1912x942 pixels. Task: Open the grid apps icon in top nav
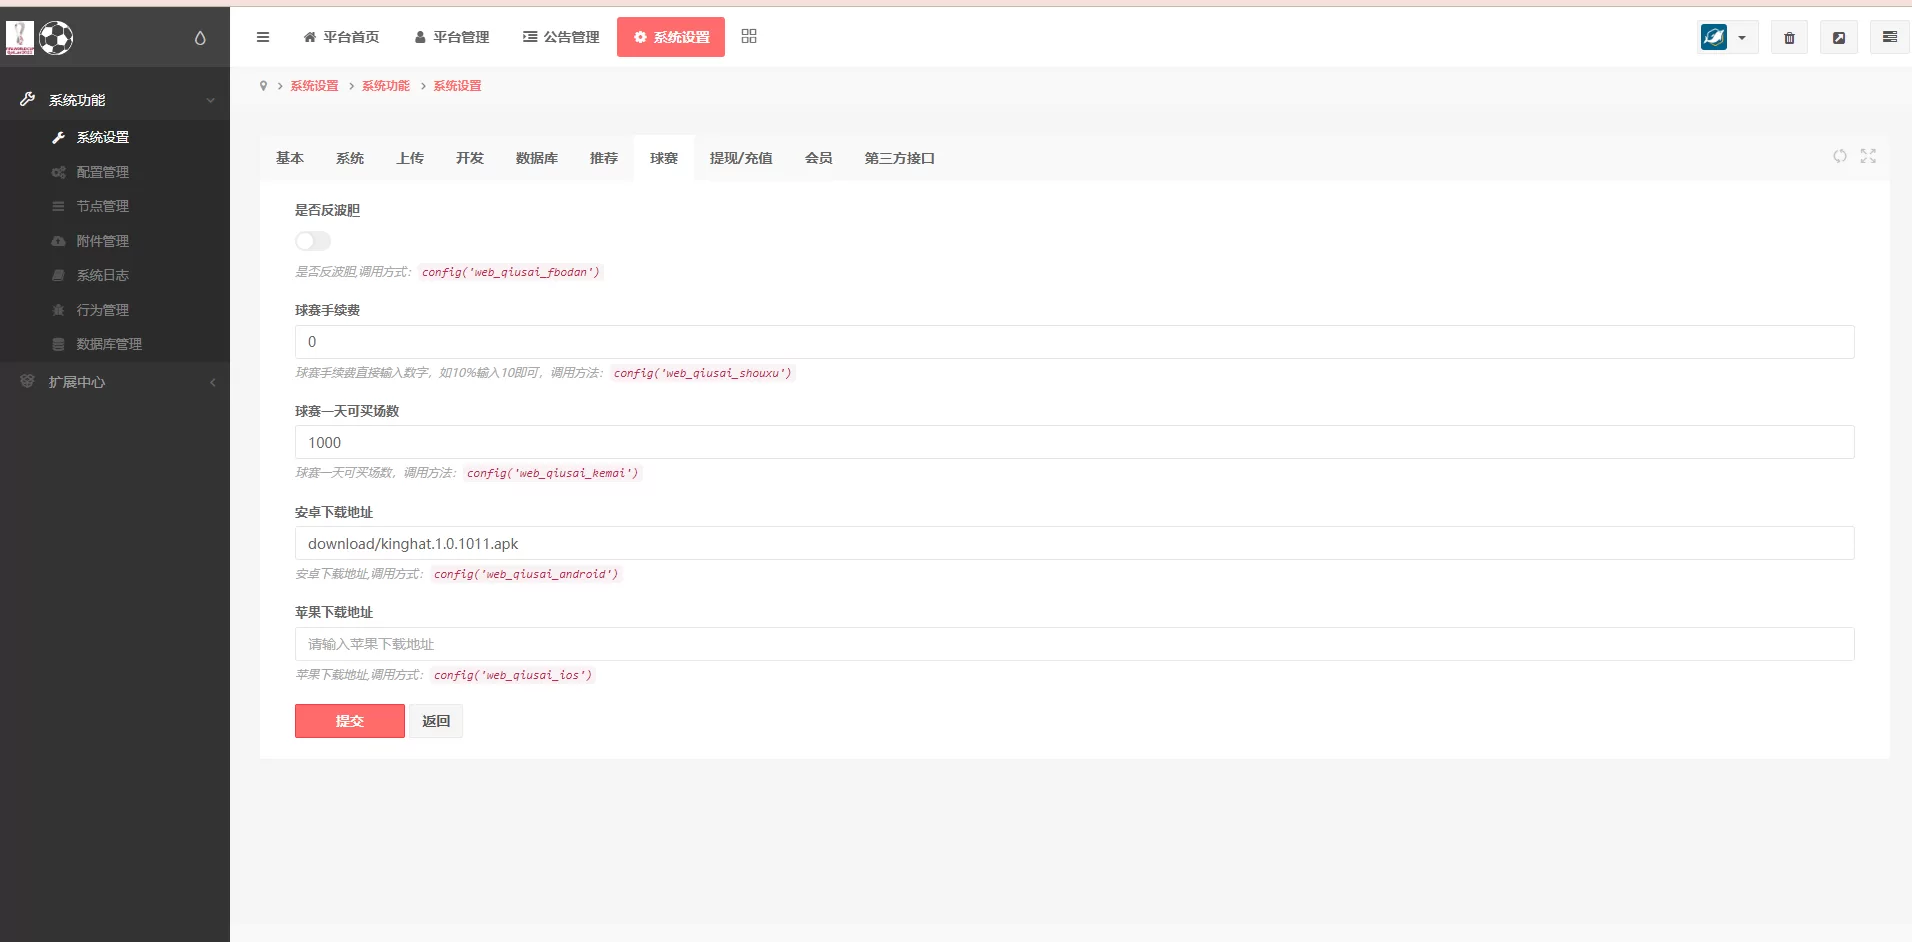point(749,36)
